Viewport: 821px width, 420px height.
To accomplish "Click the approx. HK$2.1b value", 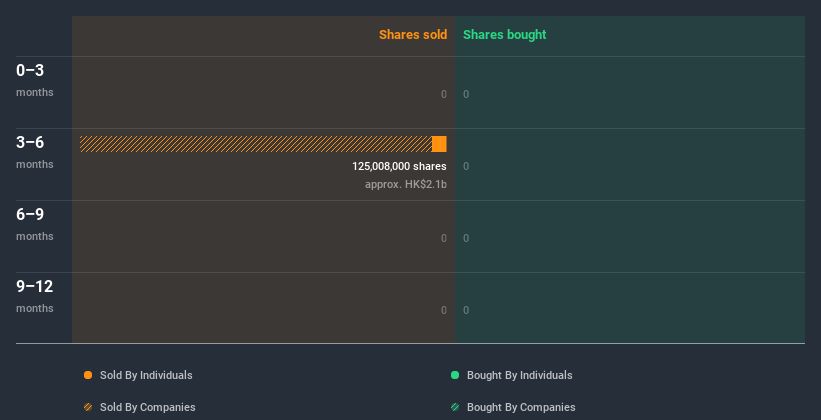I will pyautogui.click(x=406, y=184).
